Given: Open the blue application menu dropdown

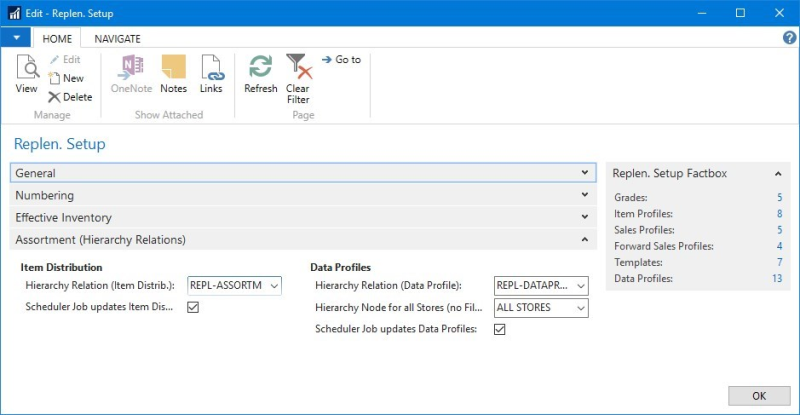Looking at the screenshot, I should click(16, 38).
